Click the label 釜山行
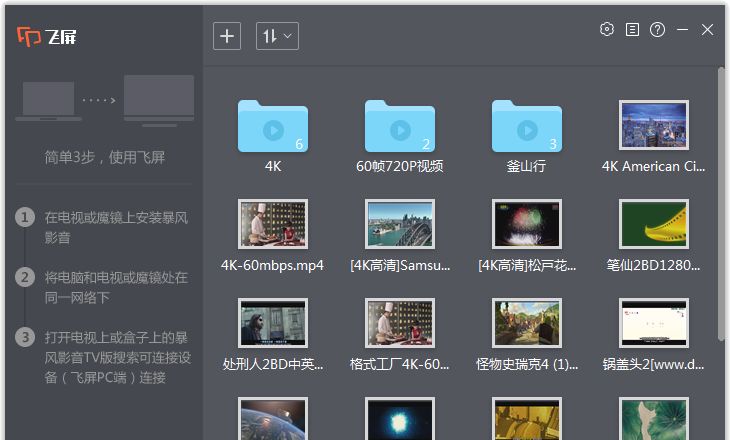The height and width of the screenshot is (440, 730). [x=526, y=166]
